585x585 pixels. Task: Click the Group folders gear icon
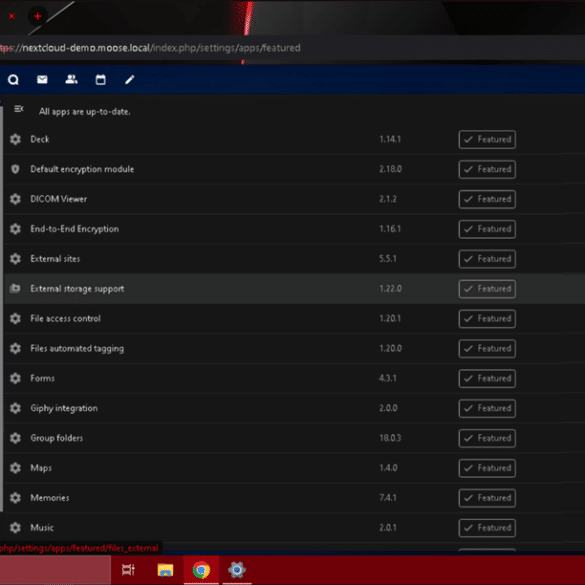(15, 438)
